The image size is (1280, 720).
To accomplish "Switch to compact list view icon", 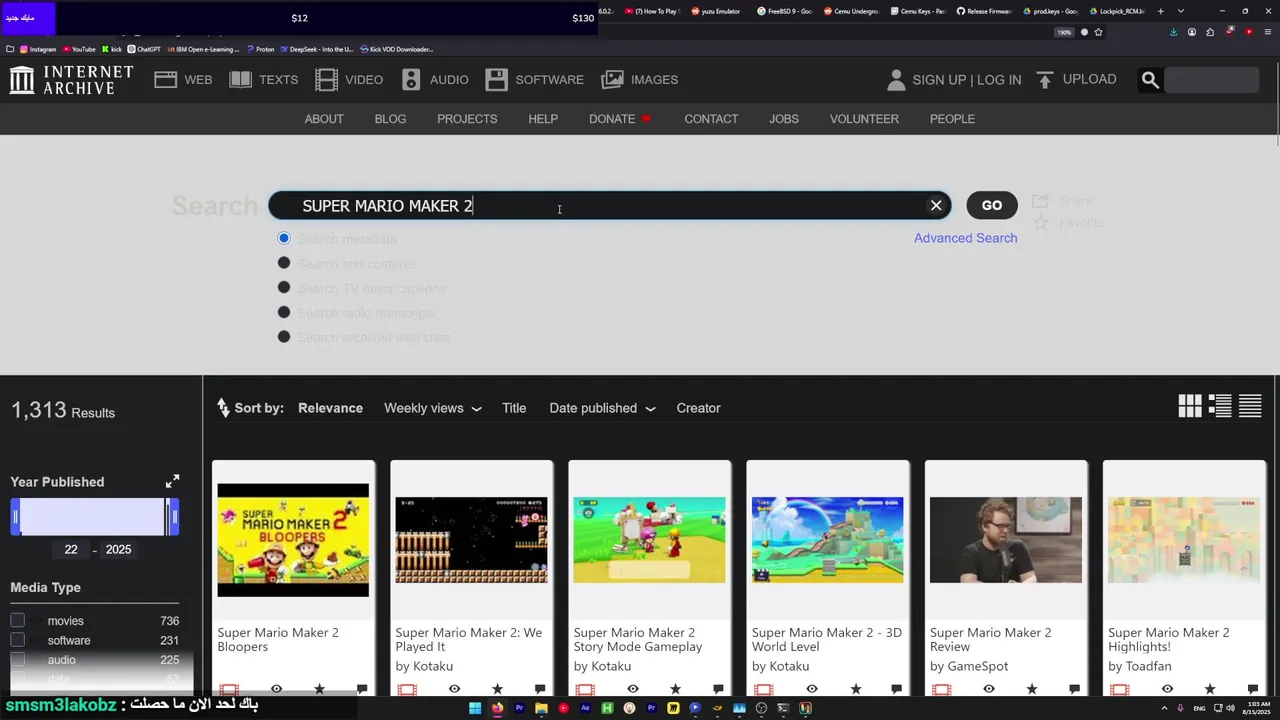I will (1250, 405).
